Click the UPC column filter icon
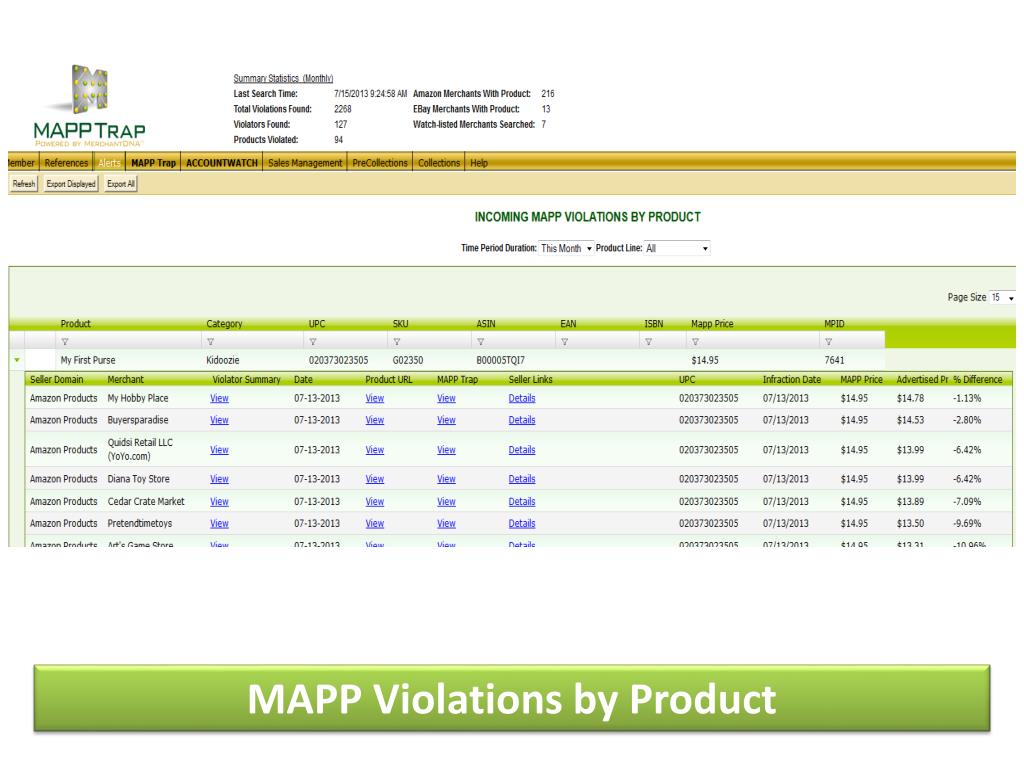The width and height of the screenshot is (1024, 768). click(313, 342)
